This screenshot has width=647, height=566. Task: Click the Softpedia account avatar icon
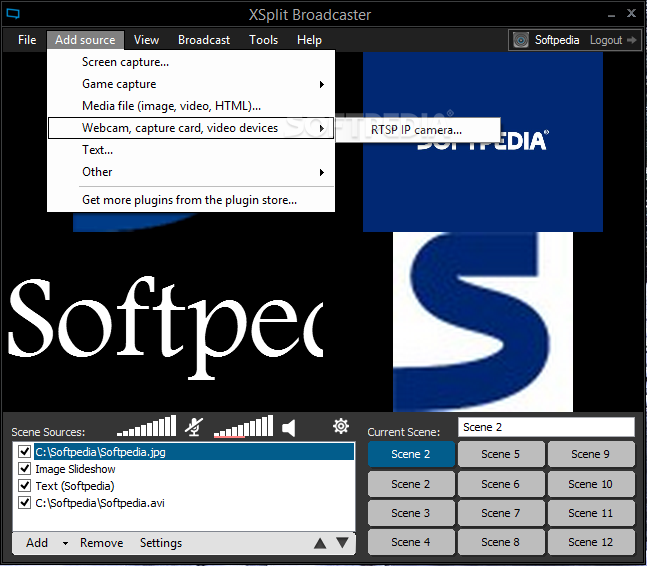(521, 40)
